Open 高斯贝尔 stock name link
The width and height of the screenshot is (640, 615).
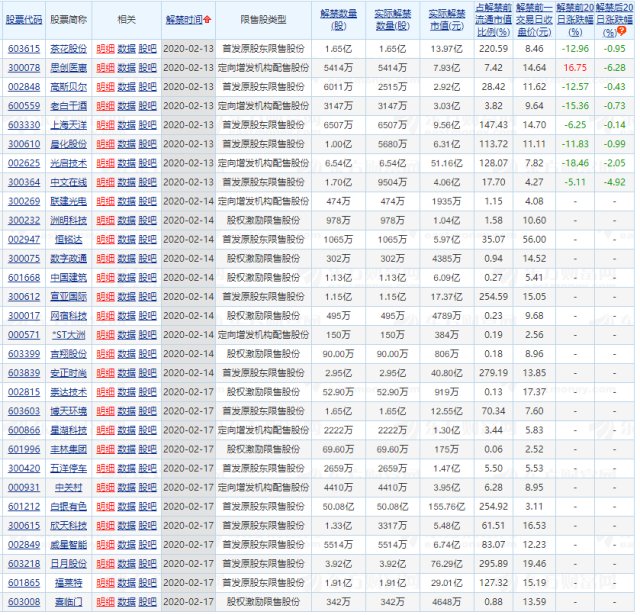tap(69, 87)
